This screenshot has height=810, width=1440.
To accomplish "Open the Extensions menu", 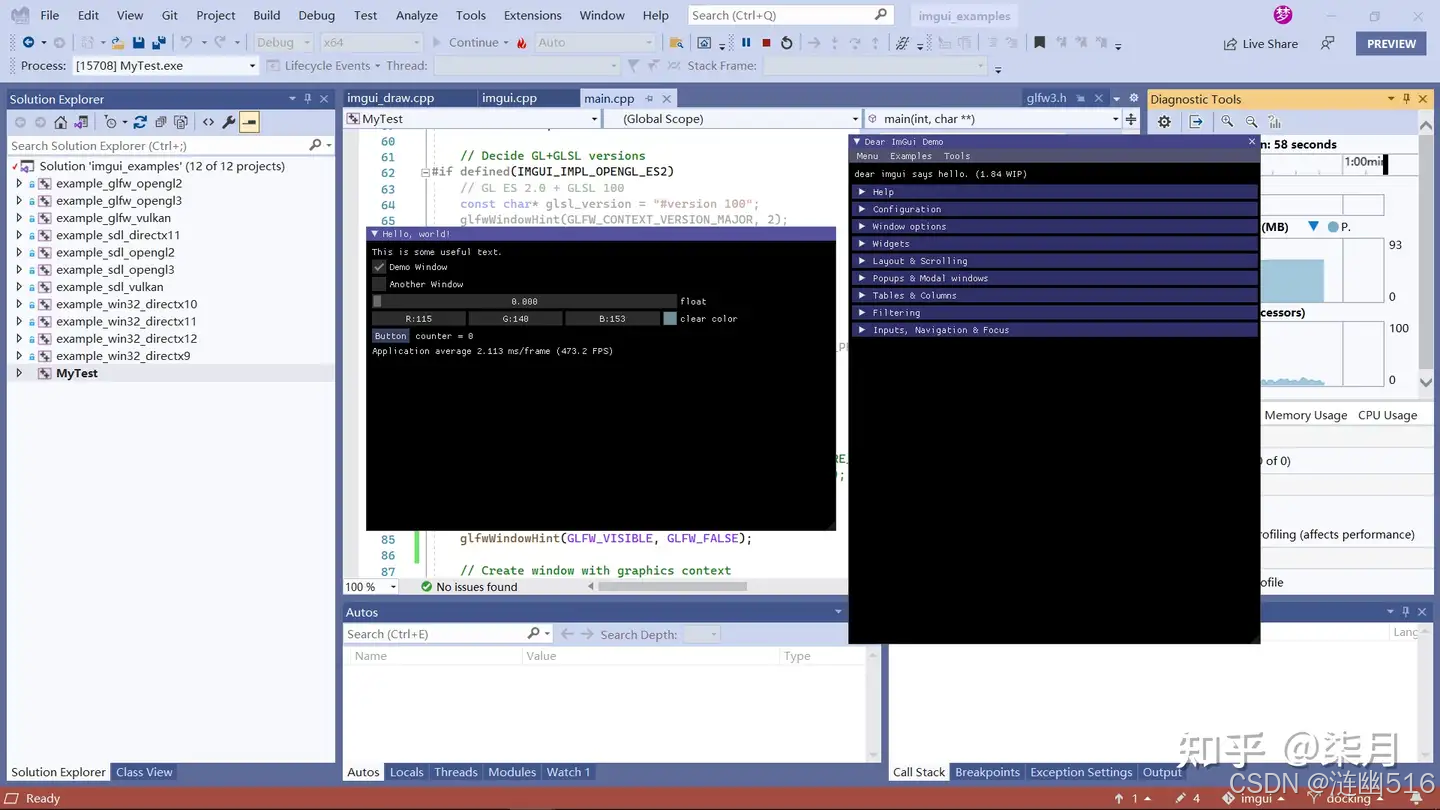I will pyautogui.click(x=532, y=15).
